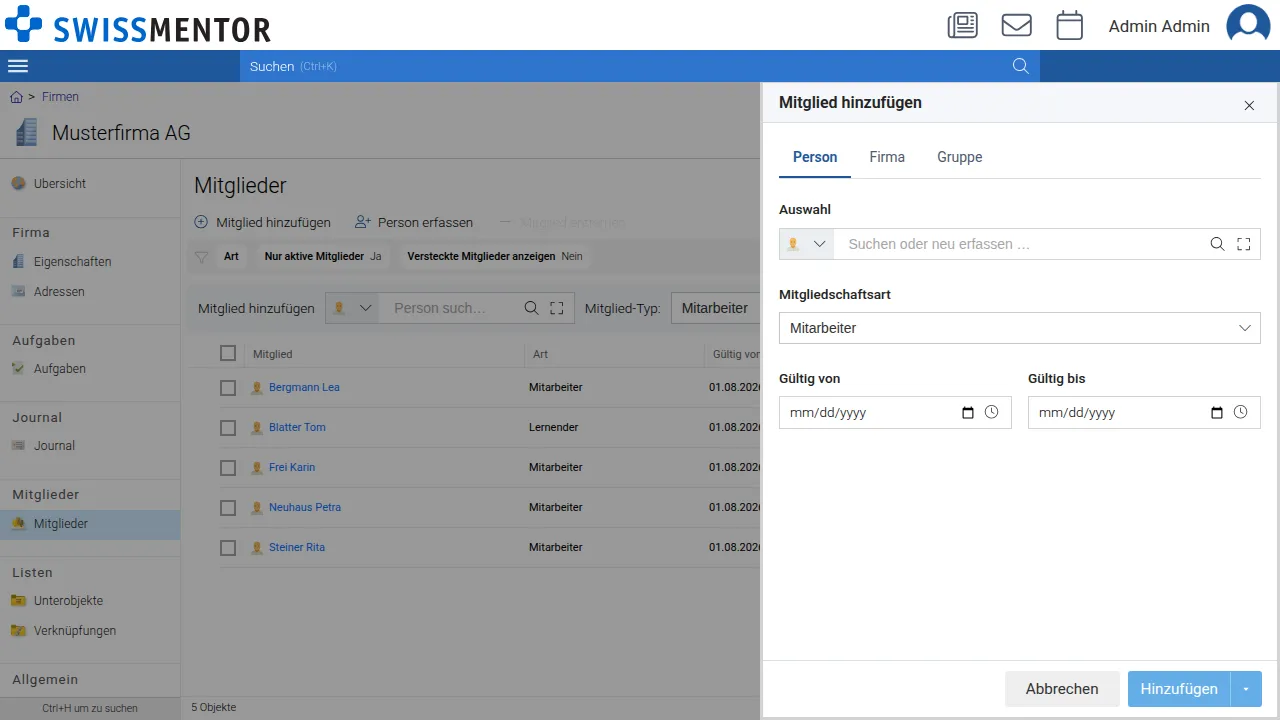Open Eigenschaften in the sidebar

click(90, 262)
